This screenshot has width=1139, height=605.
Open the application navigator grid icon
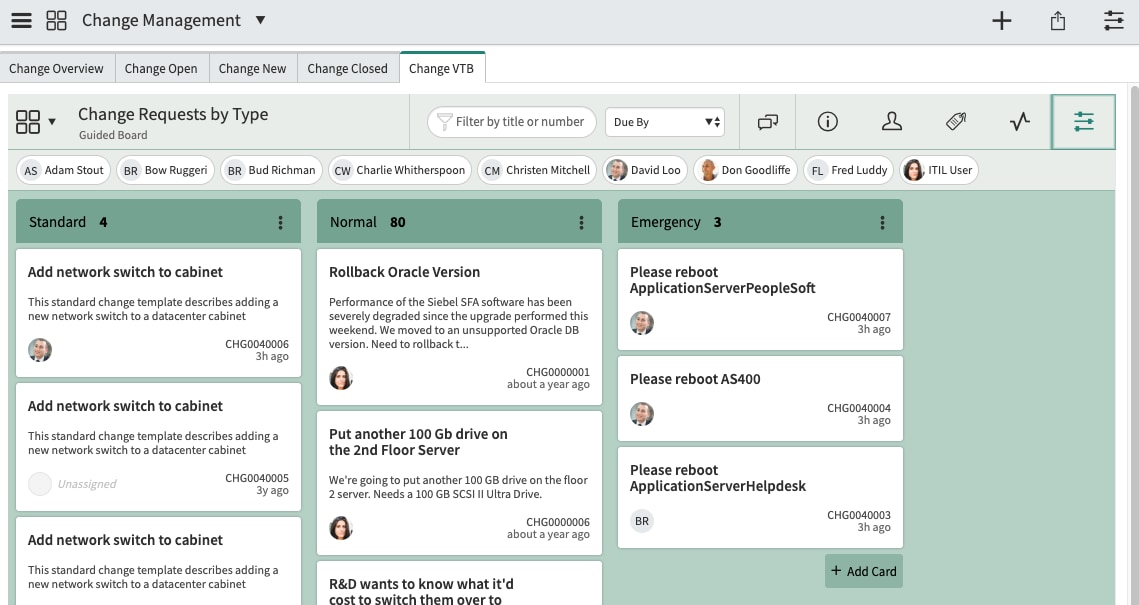coord(56,20)
